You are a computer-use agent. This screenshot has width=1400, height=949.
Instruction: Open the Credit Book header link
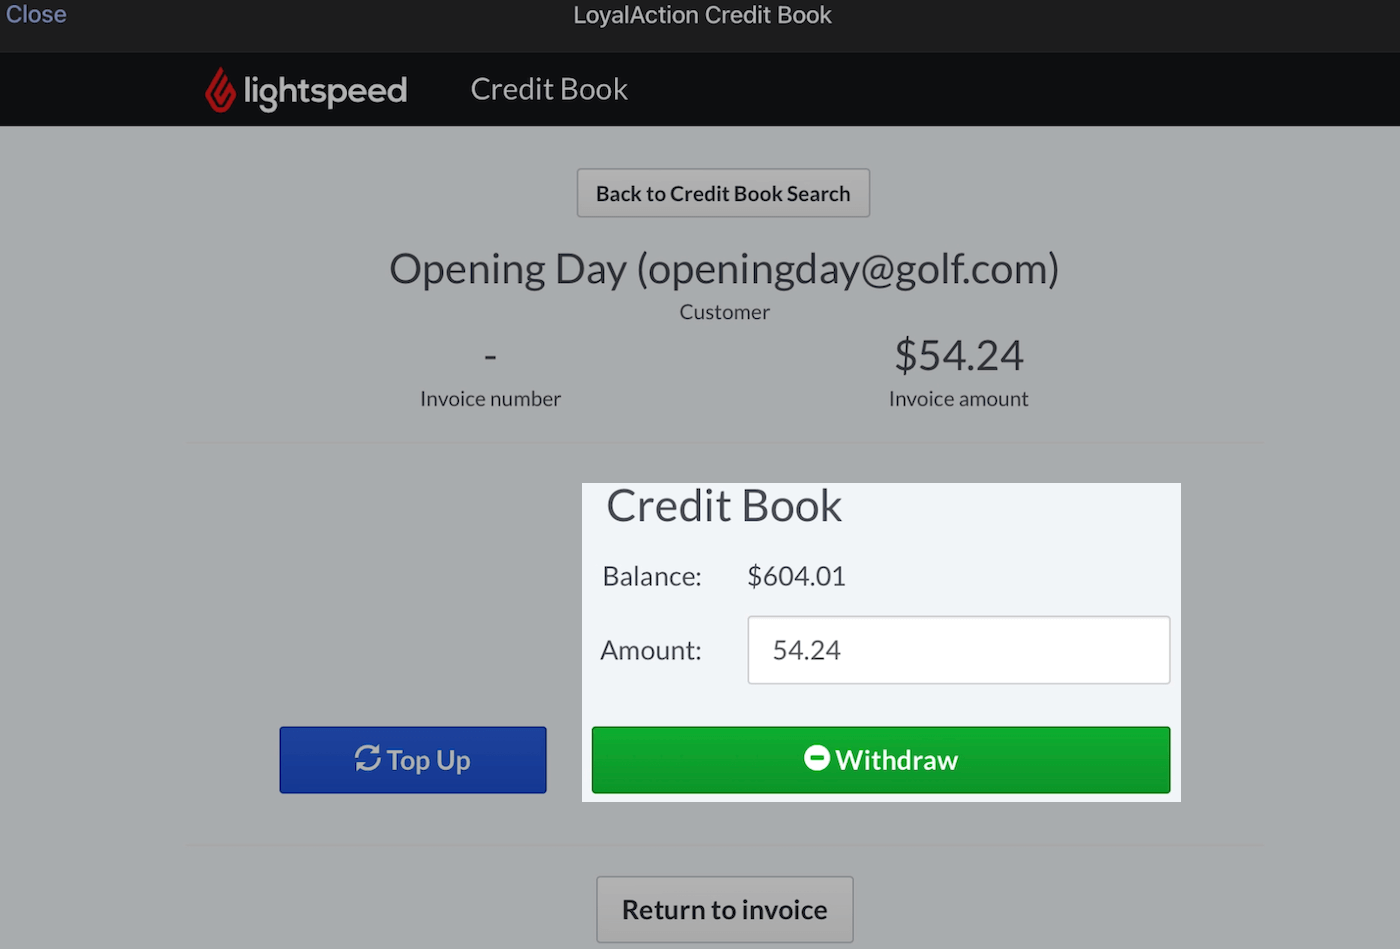[x=549, y=89]
